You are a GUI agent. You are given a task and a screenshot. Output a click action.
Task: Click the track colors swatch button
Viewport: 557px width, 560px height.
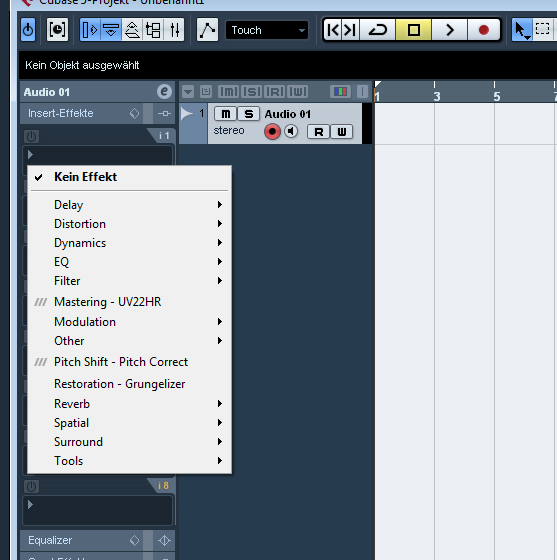pyautogui.click(x=340, y=92)
